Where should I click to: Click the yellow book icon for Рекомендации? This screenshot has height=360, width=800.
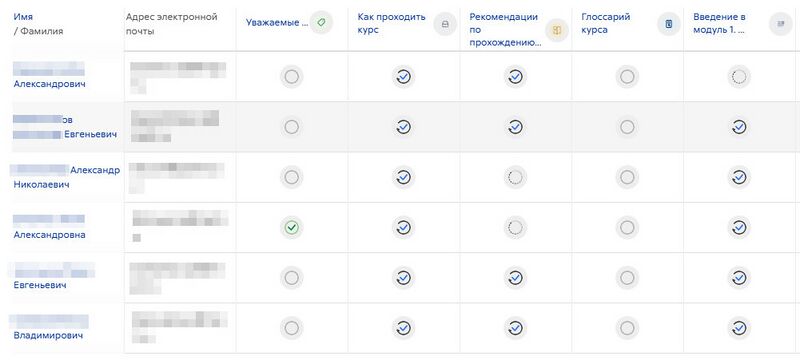557,31
